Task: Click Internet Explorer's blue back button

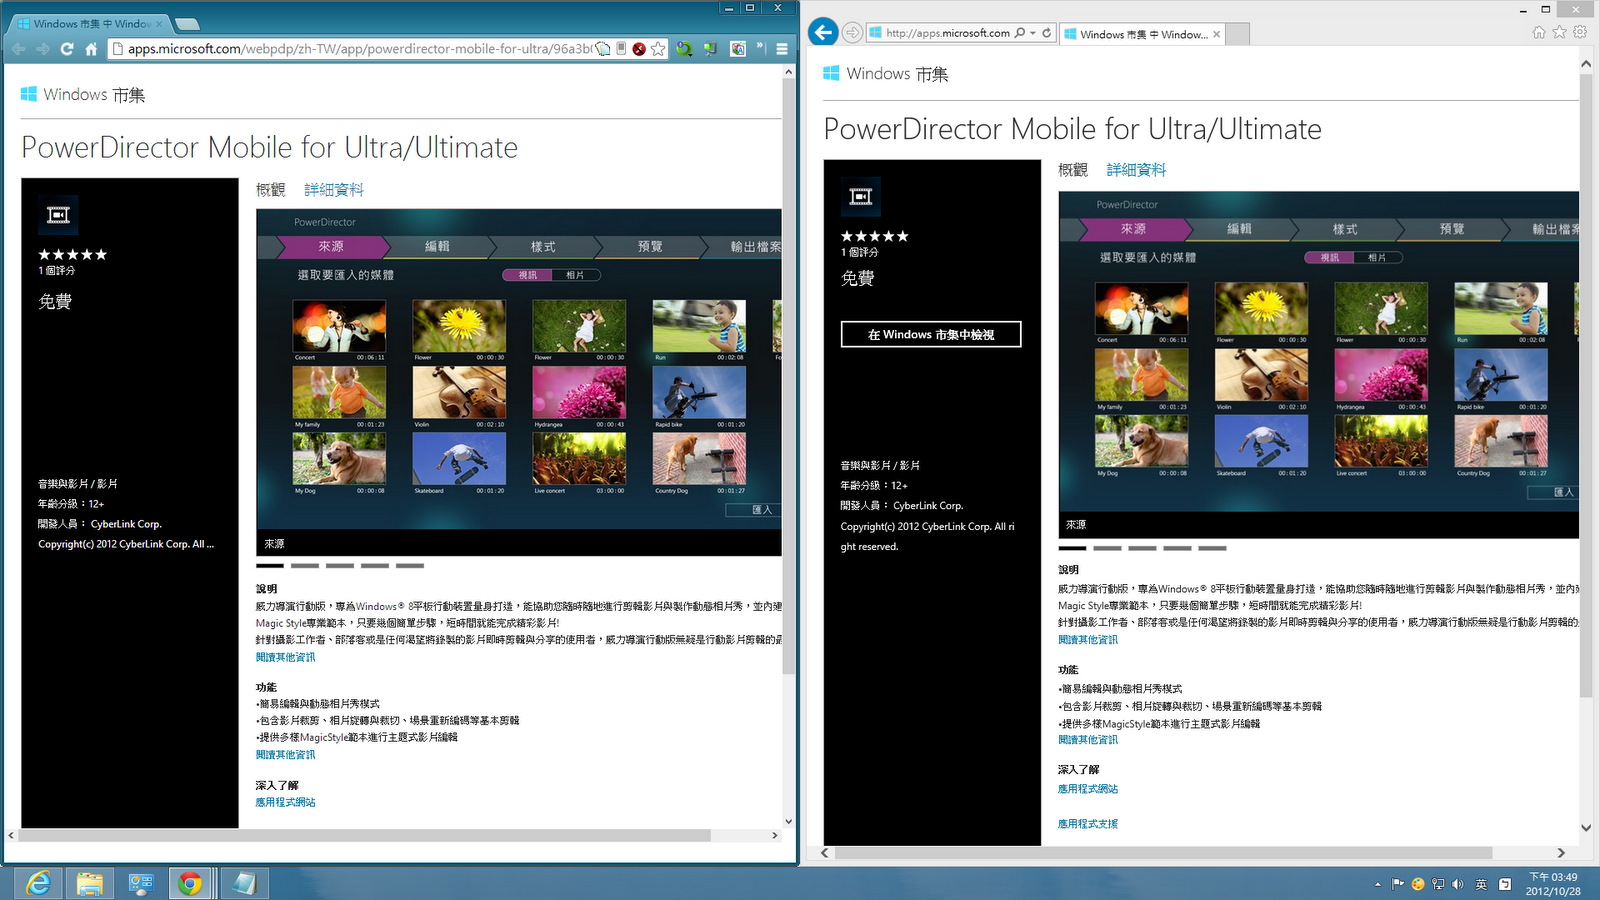Action: pos(823,32)
